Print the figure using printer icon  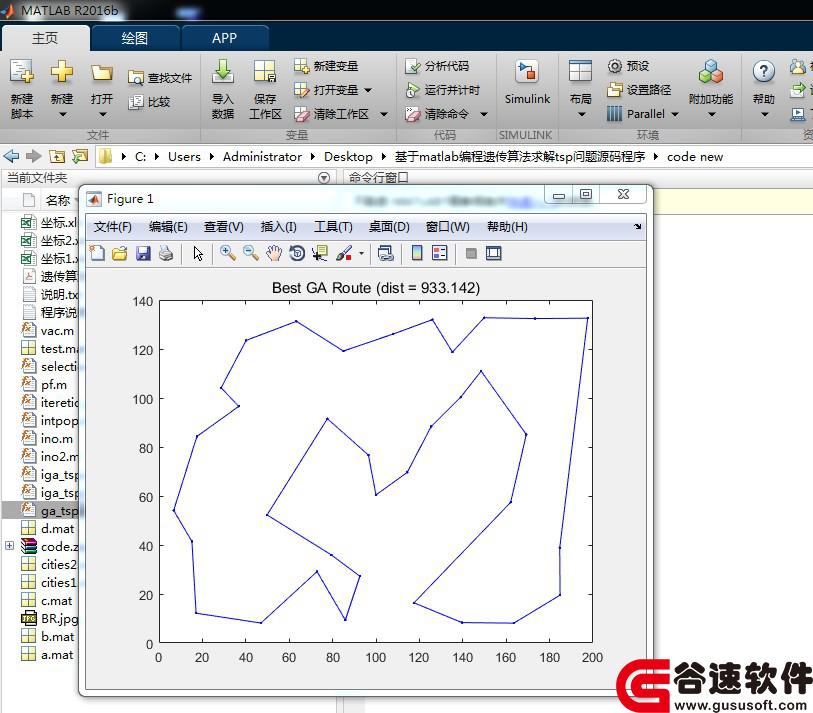(x=166, y=253)
